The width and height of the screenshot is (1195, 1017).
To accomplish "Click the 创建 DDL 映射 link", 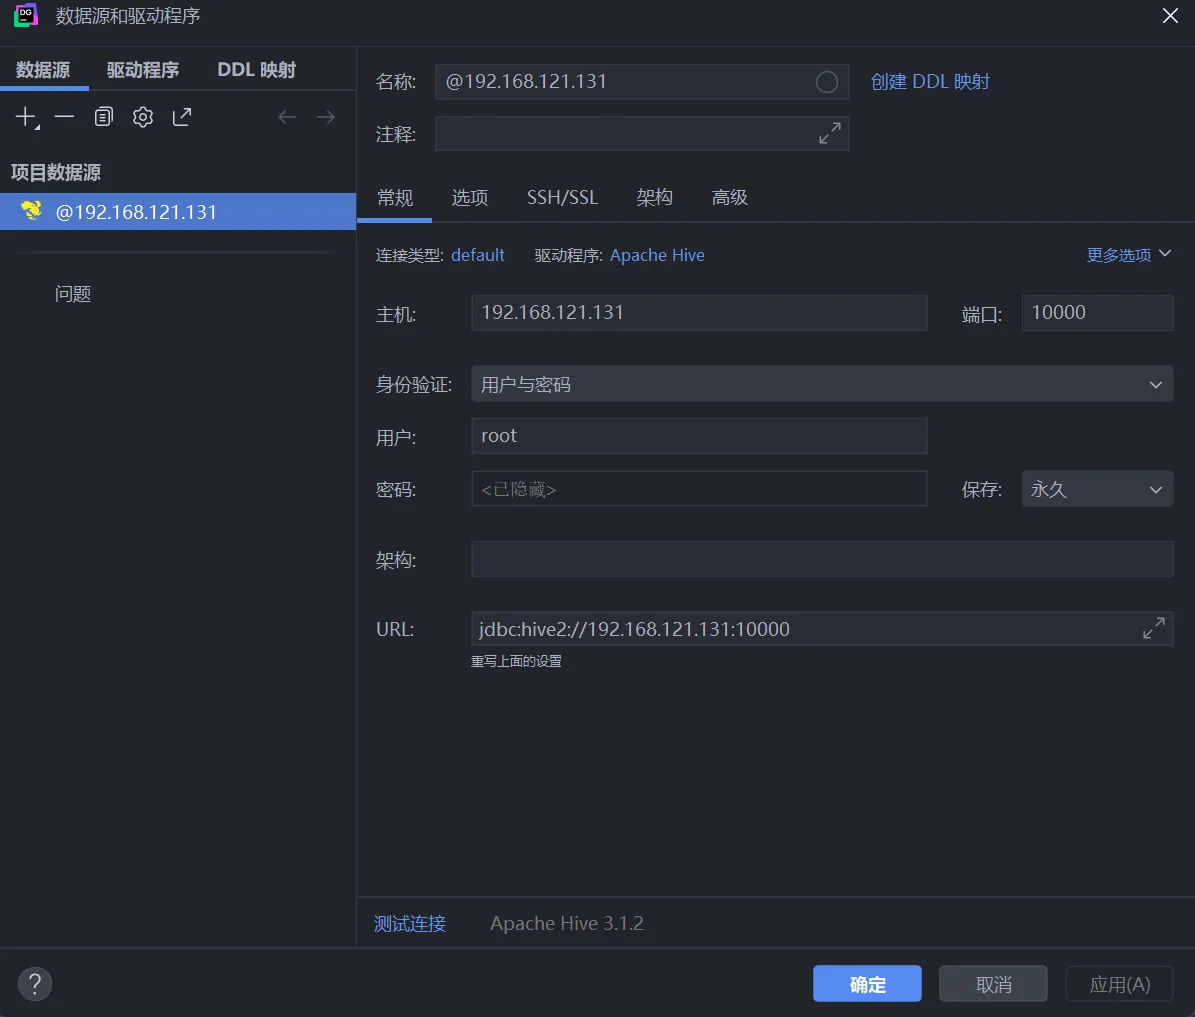I will (x=930, y=82).
